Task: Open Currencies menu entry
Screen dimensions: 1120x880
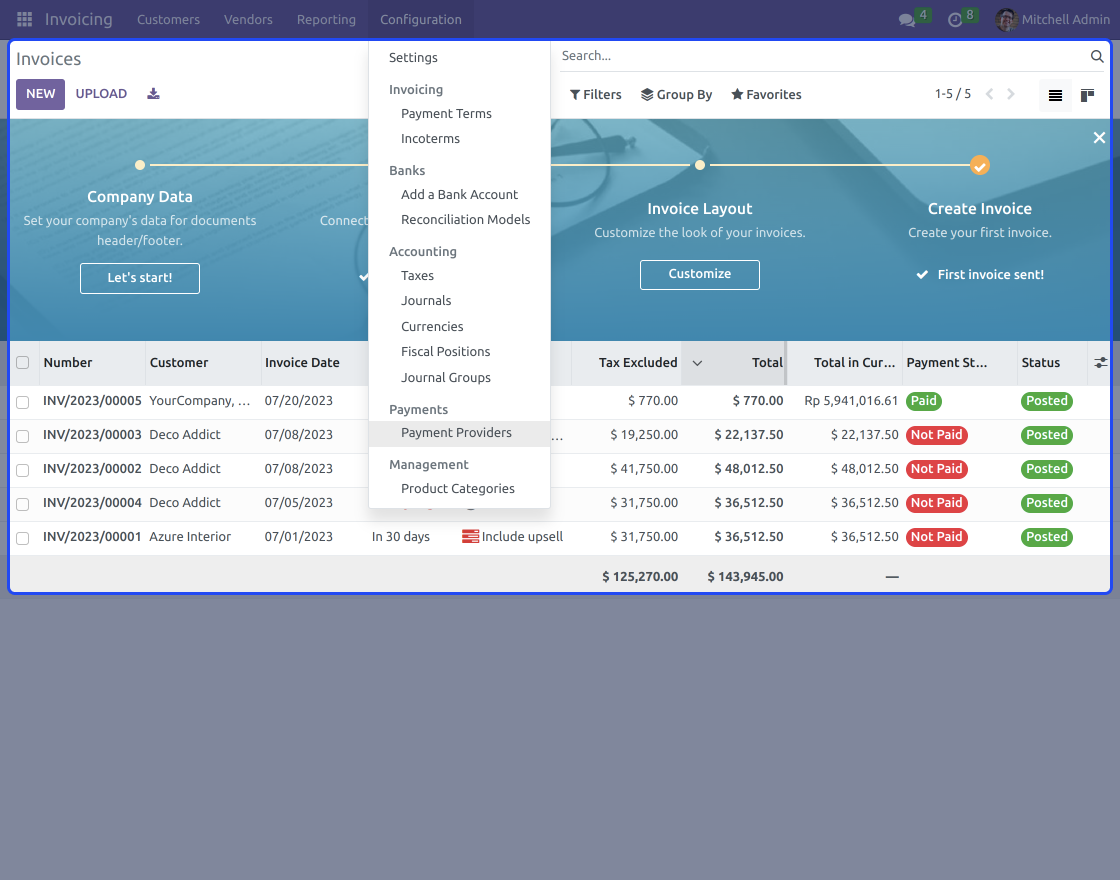Action: (432, 326)
